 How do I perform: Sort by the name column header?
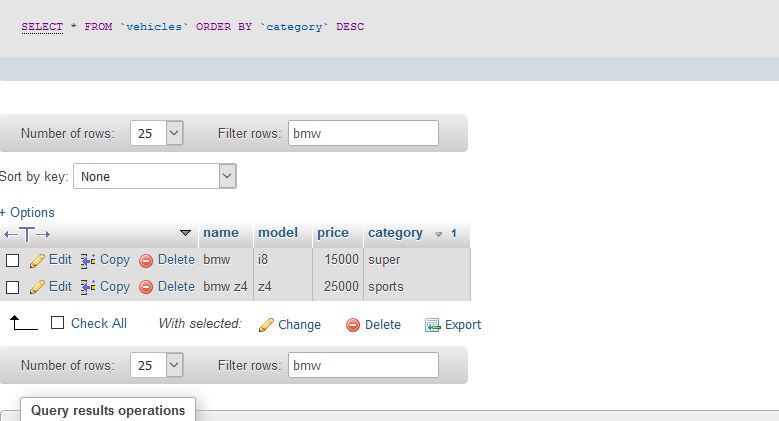pyautogui.click(x=221, y=233)
